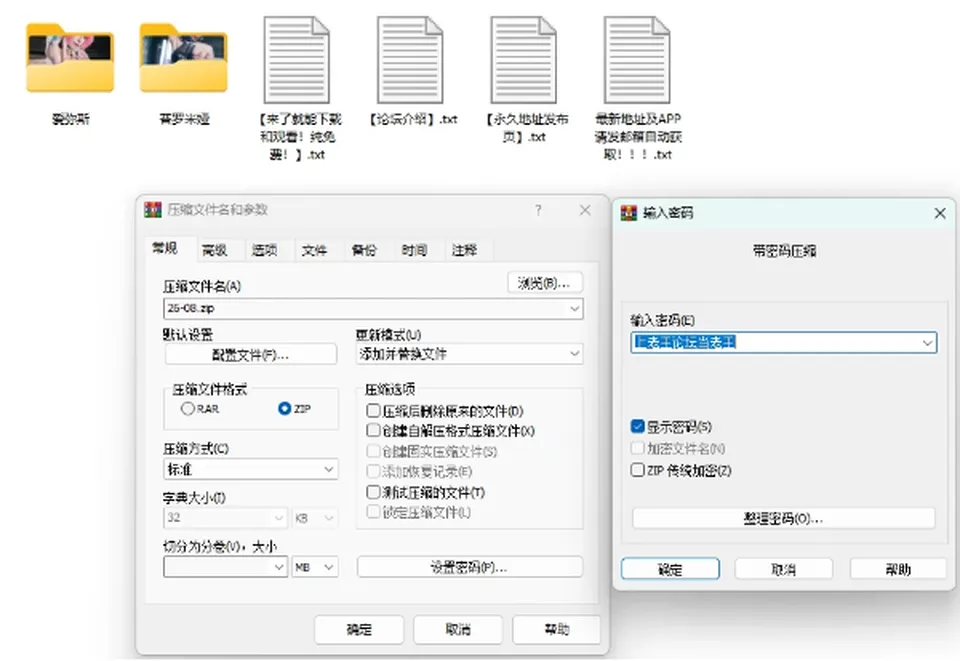Image resolution: width=960 pixels, height=661 pixels.
Task: Click the 整理密码(O)... button
Action: pyautogui.click(x=784, y=518)
